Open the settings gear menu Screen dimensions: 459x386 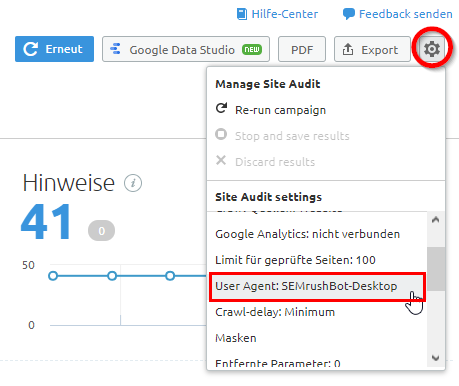coord(432,49)
